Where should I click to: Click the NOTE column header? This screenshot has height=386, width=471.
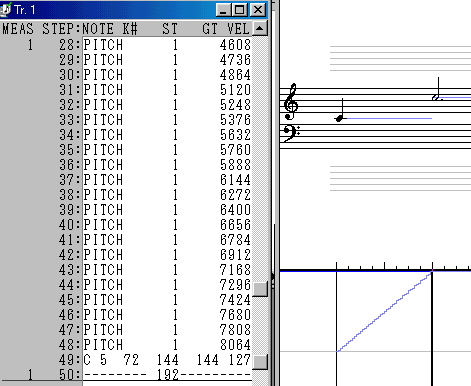click(x=98, y=29)
